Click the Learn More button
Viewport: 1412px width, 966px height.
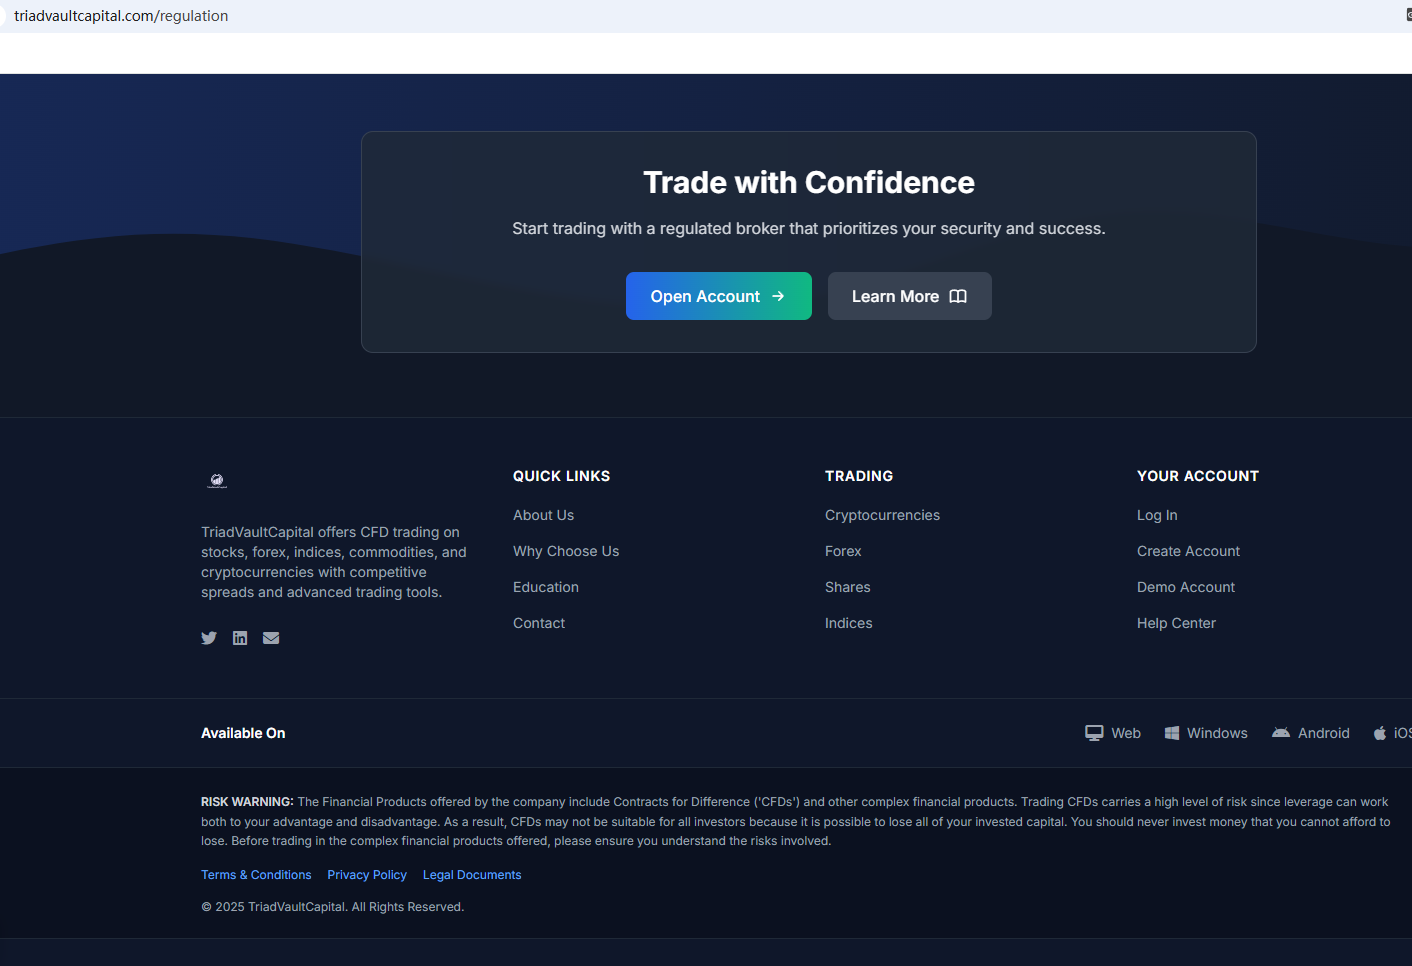click(x=909, y=296)
